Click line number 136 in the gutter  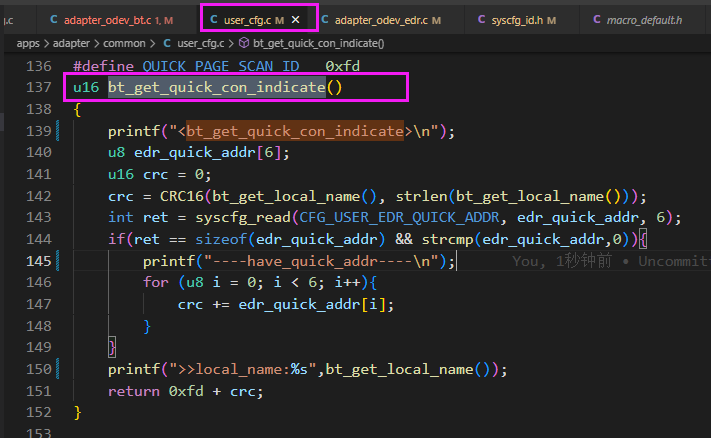[x=39, y=66]
